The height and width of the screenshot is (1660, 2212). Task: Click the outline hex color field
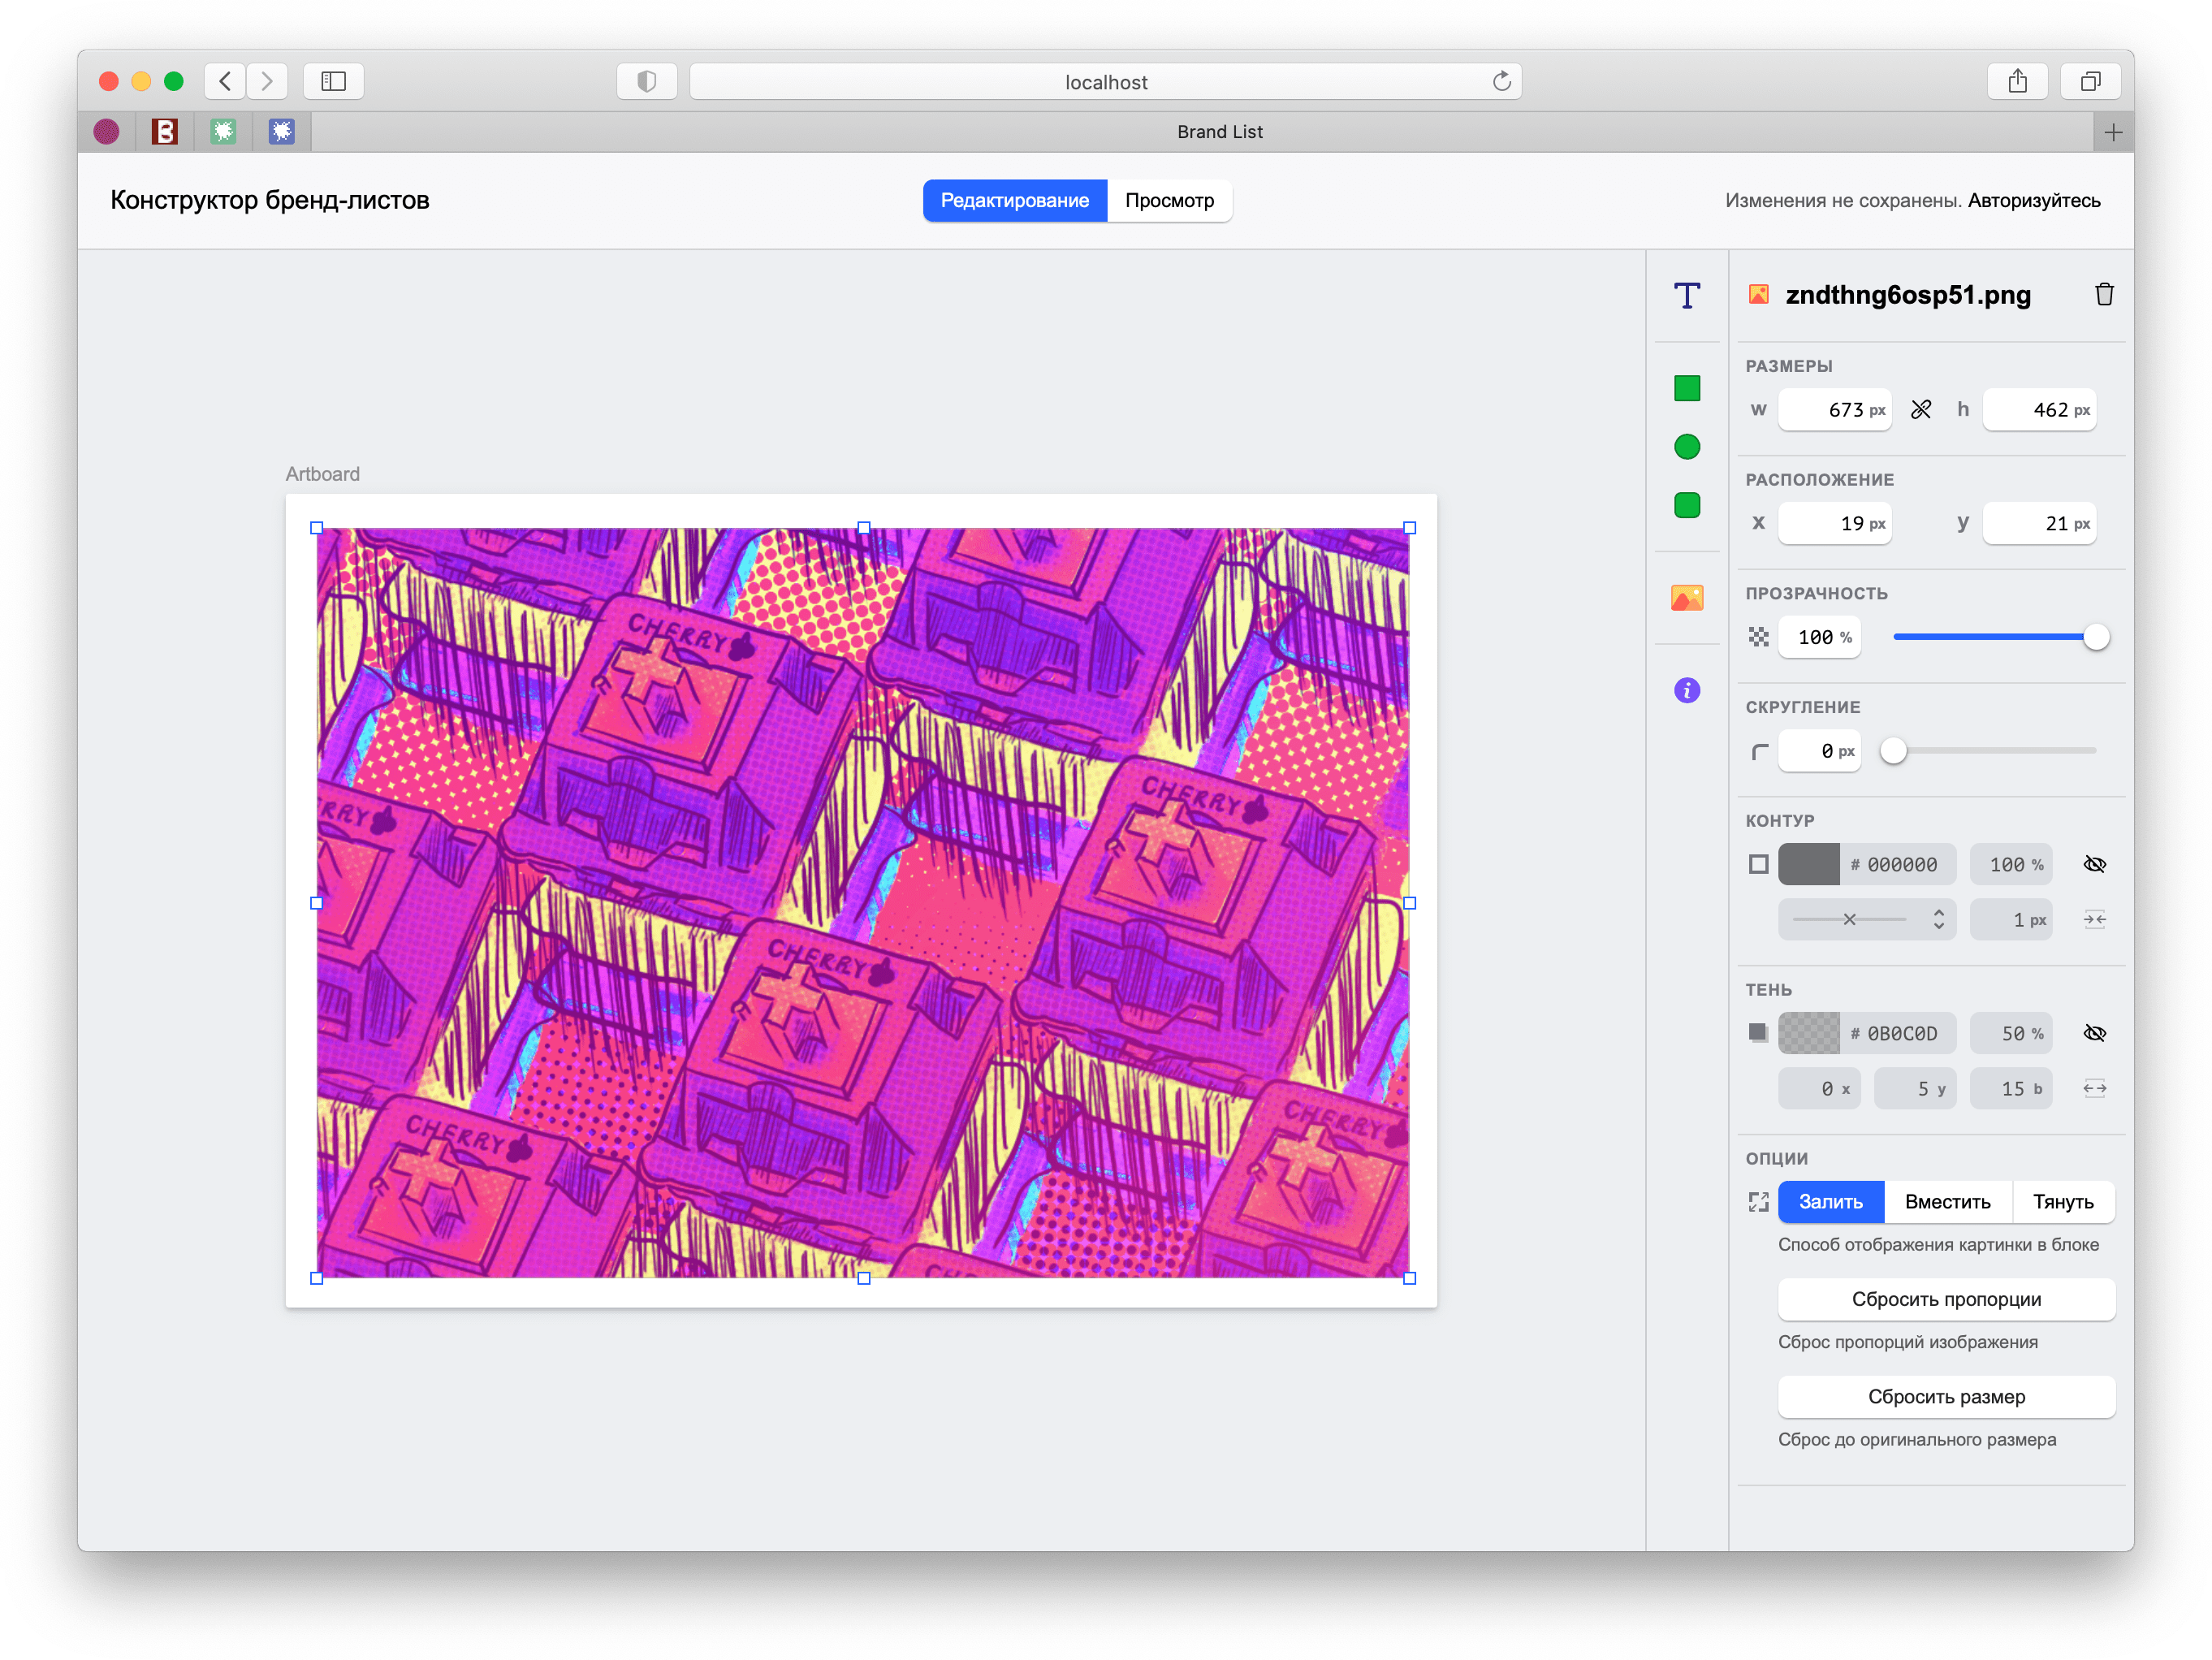coord(1898,864)
